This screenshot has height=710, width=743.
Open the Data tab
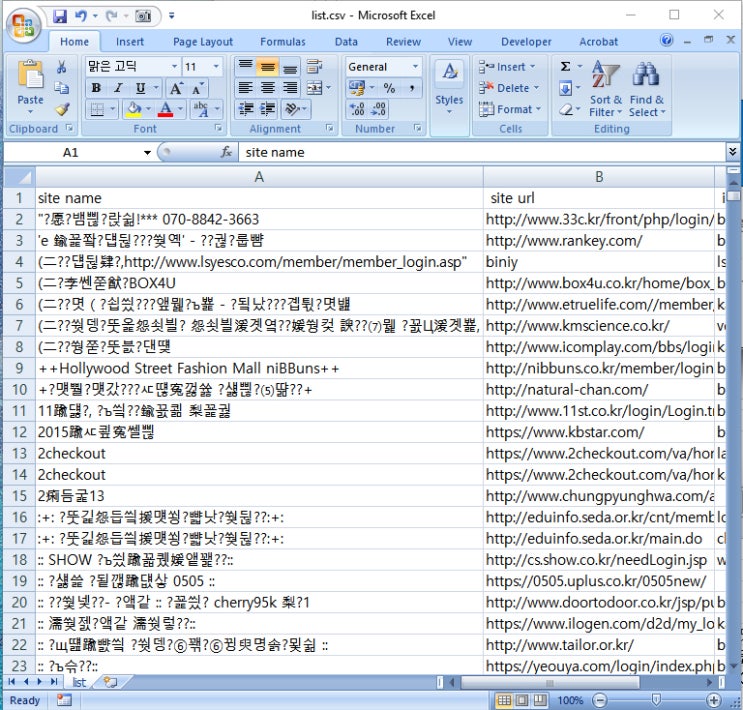(x=346, y=42)
